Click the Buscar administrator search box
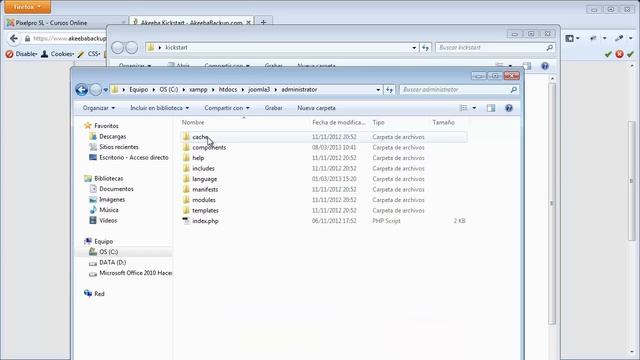This screenshot has height=360, width=640. click(459, 90)
